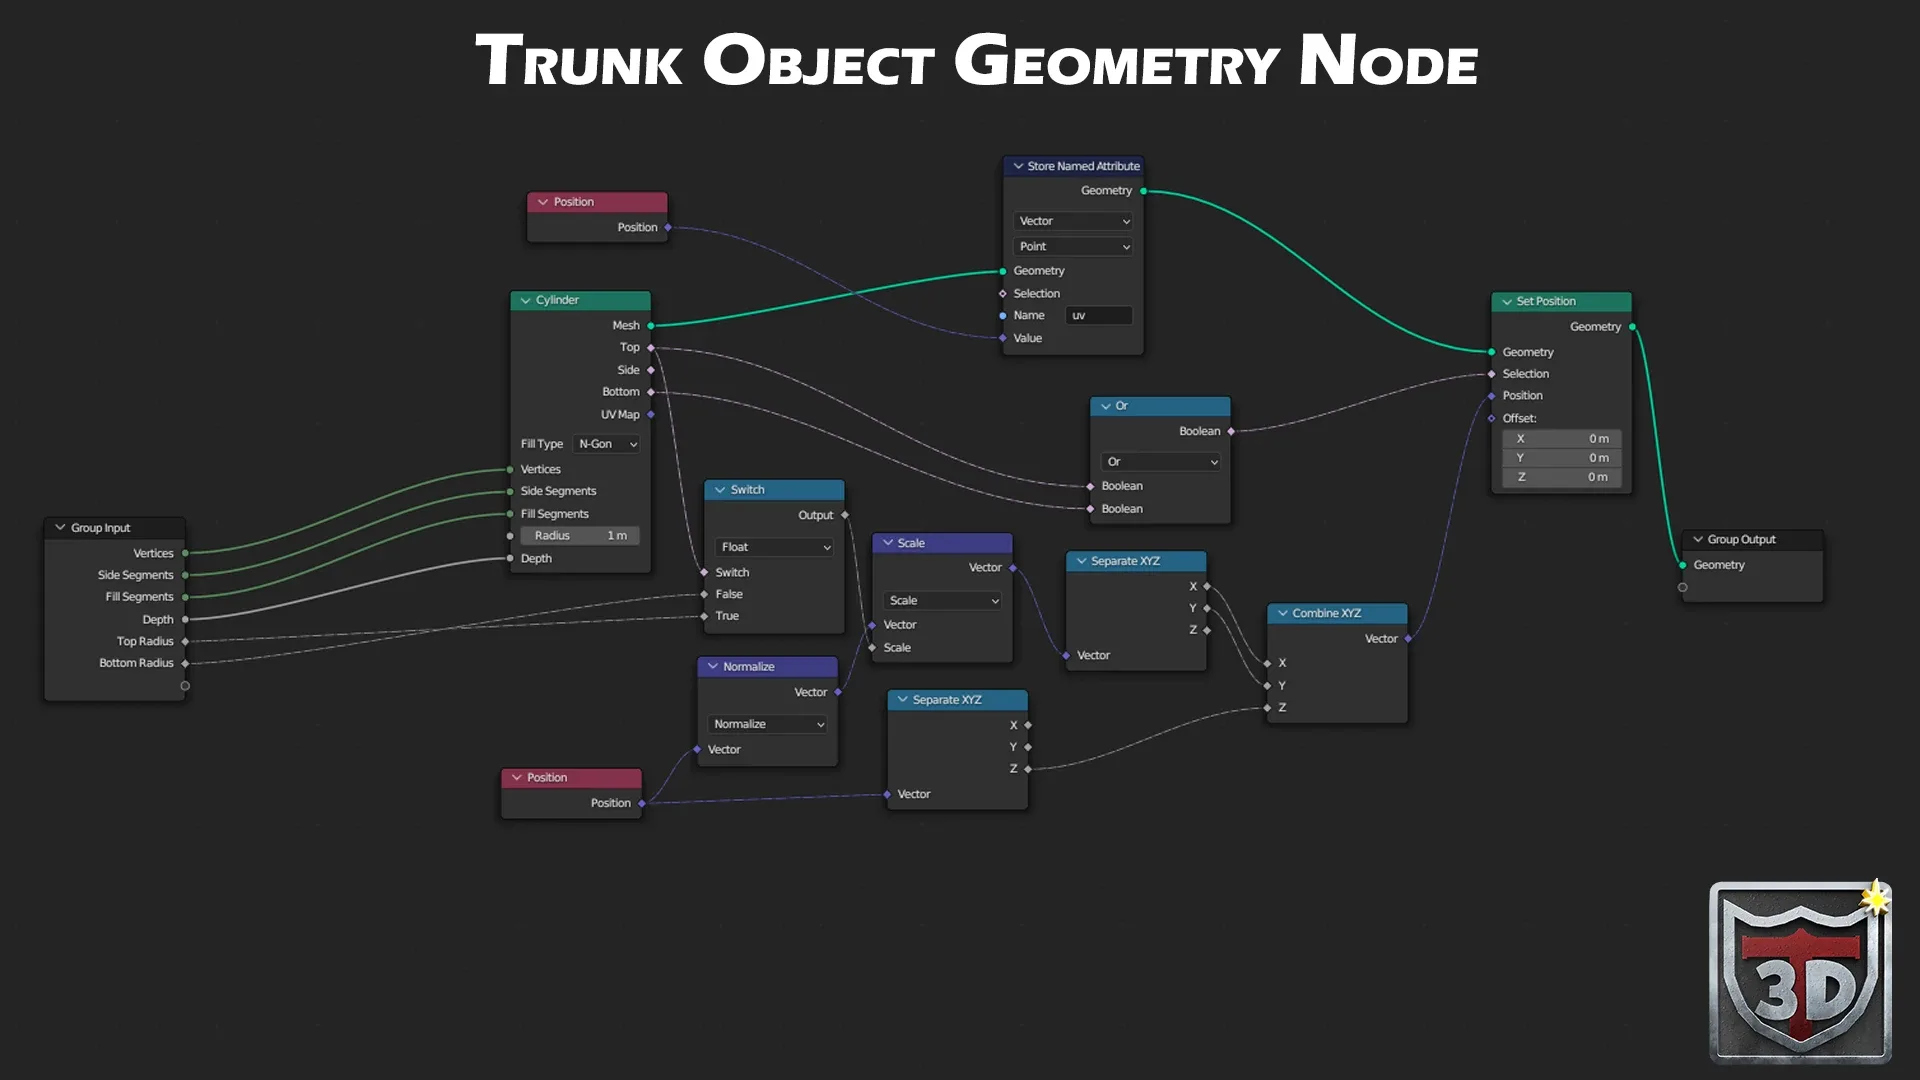Click the Radius input field on Cylinder
The image size is (1920, 1080).
coord(580,534)
